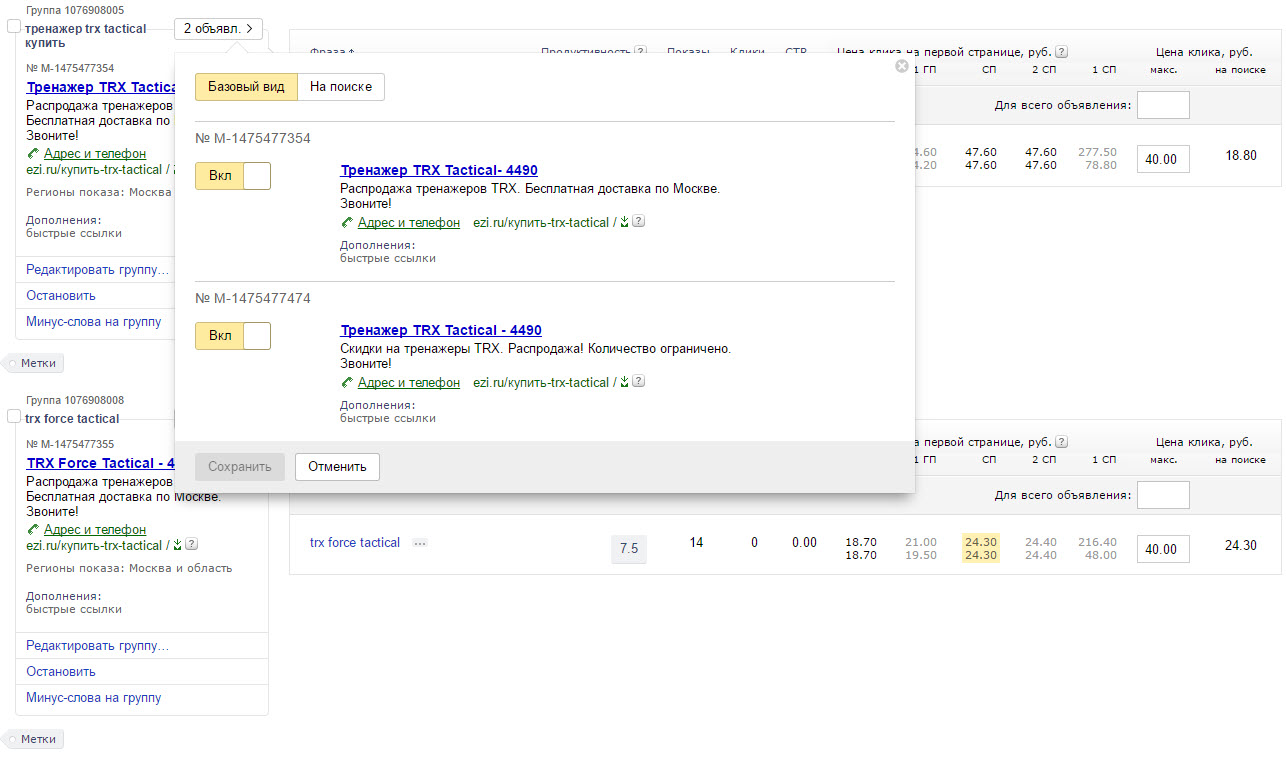Click Редактировать группу for тренажер trx tactical group

pyautogui.click(x=98, y=270)
